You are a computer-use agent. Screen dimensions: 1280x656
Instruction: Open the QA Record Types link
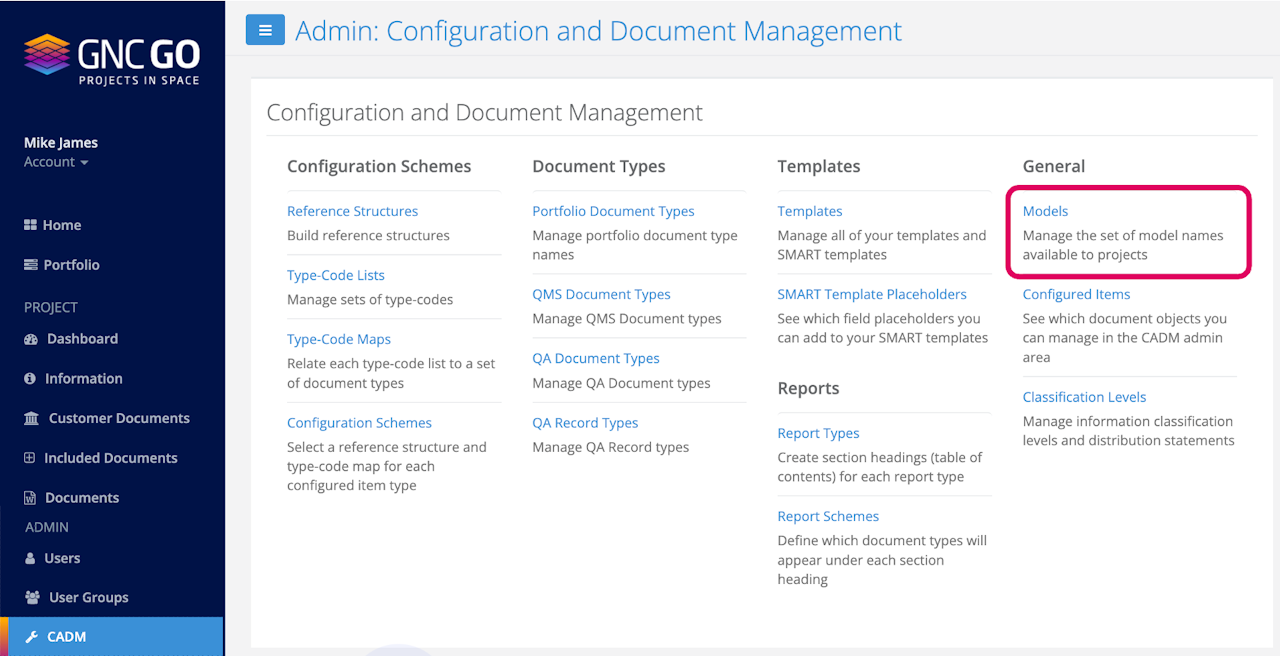pyautogui.click(x=585, y=423)
